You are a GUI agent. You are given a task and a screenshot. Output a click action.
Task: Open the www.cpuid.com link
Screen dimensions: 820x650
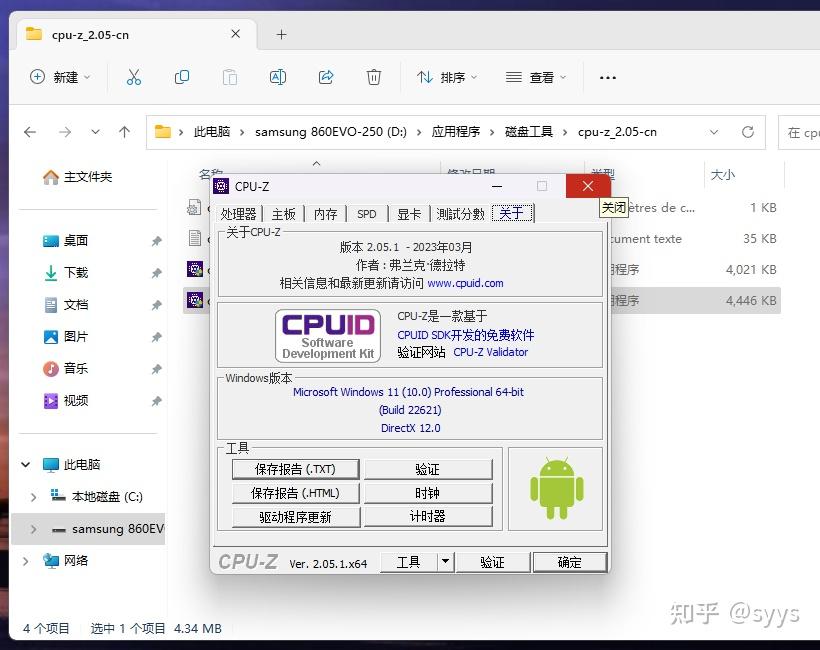point(470,284)
